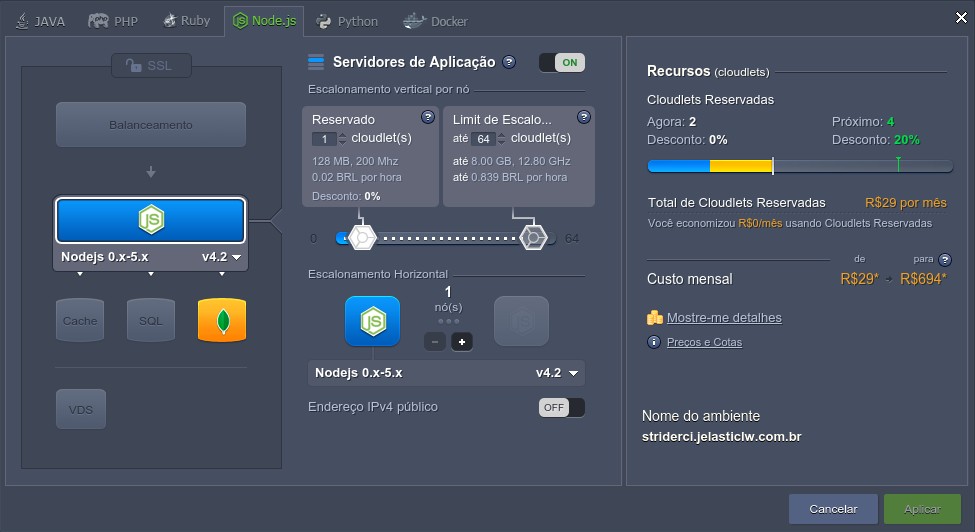Close the topology dialog with X
The image size is (975, 532).
[961, 17]
